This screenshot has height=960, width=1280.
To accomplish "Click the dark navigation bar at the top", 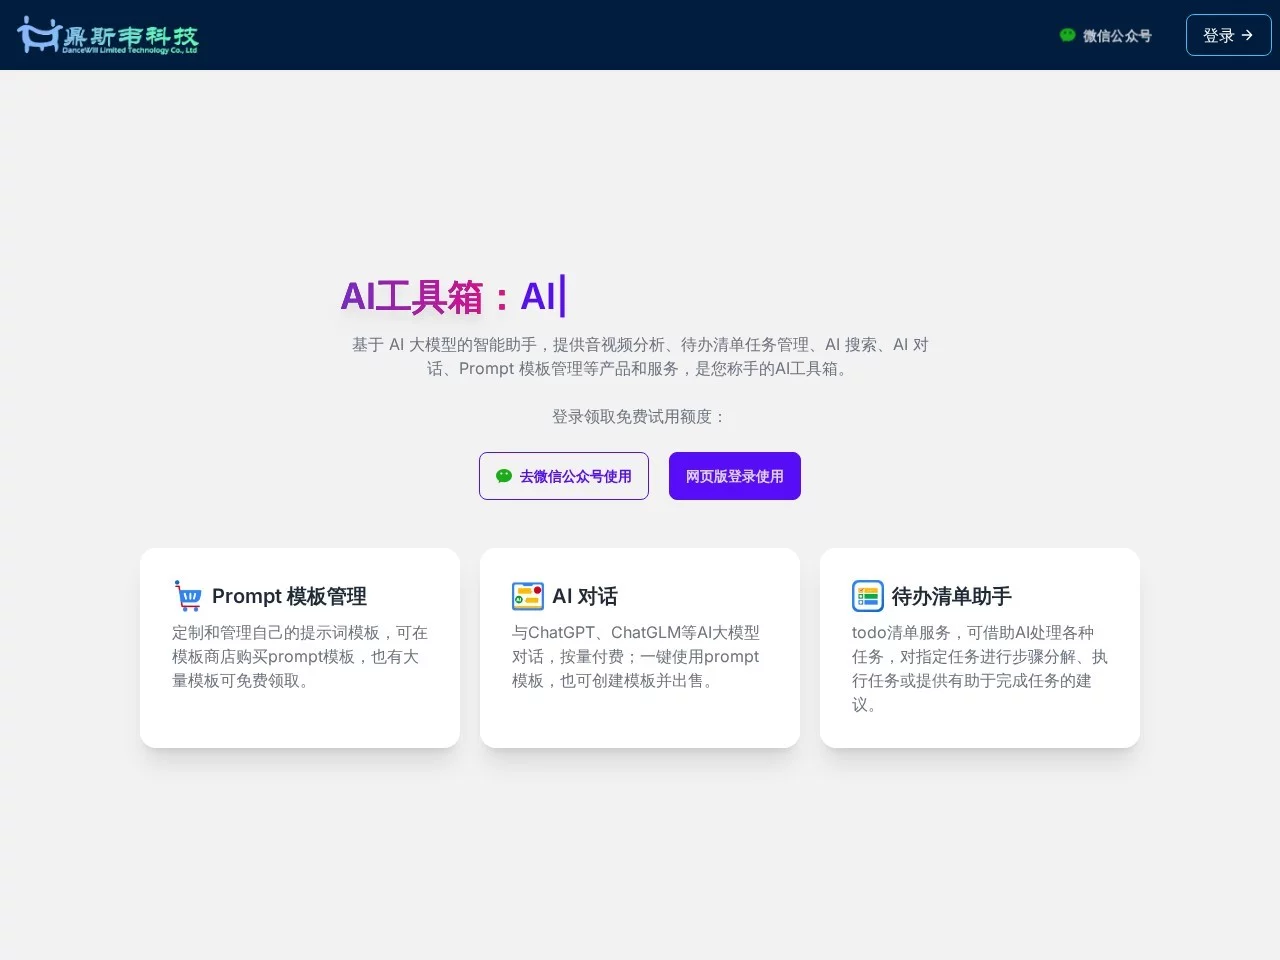I will click(x=640, y=35).
